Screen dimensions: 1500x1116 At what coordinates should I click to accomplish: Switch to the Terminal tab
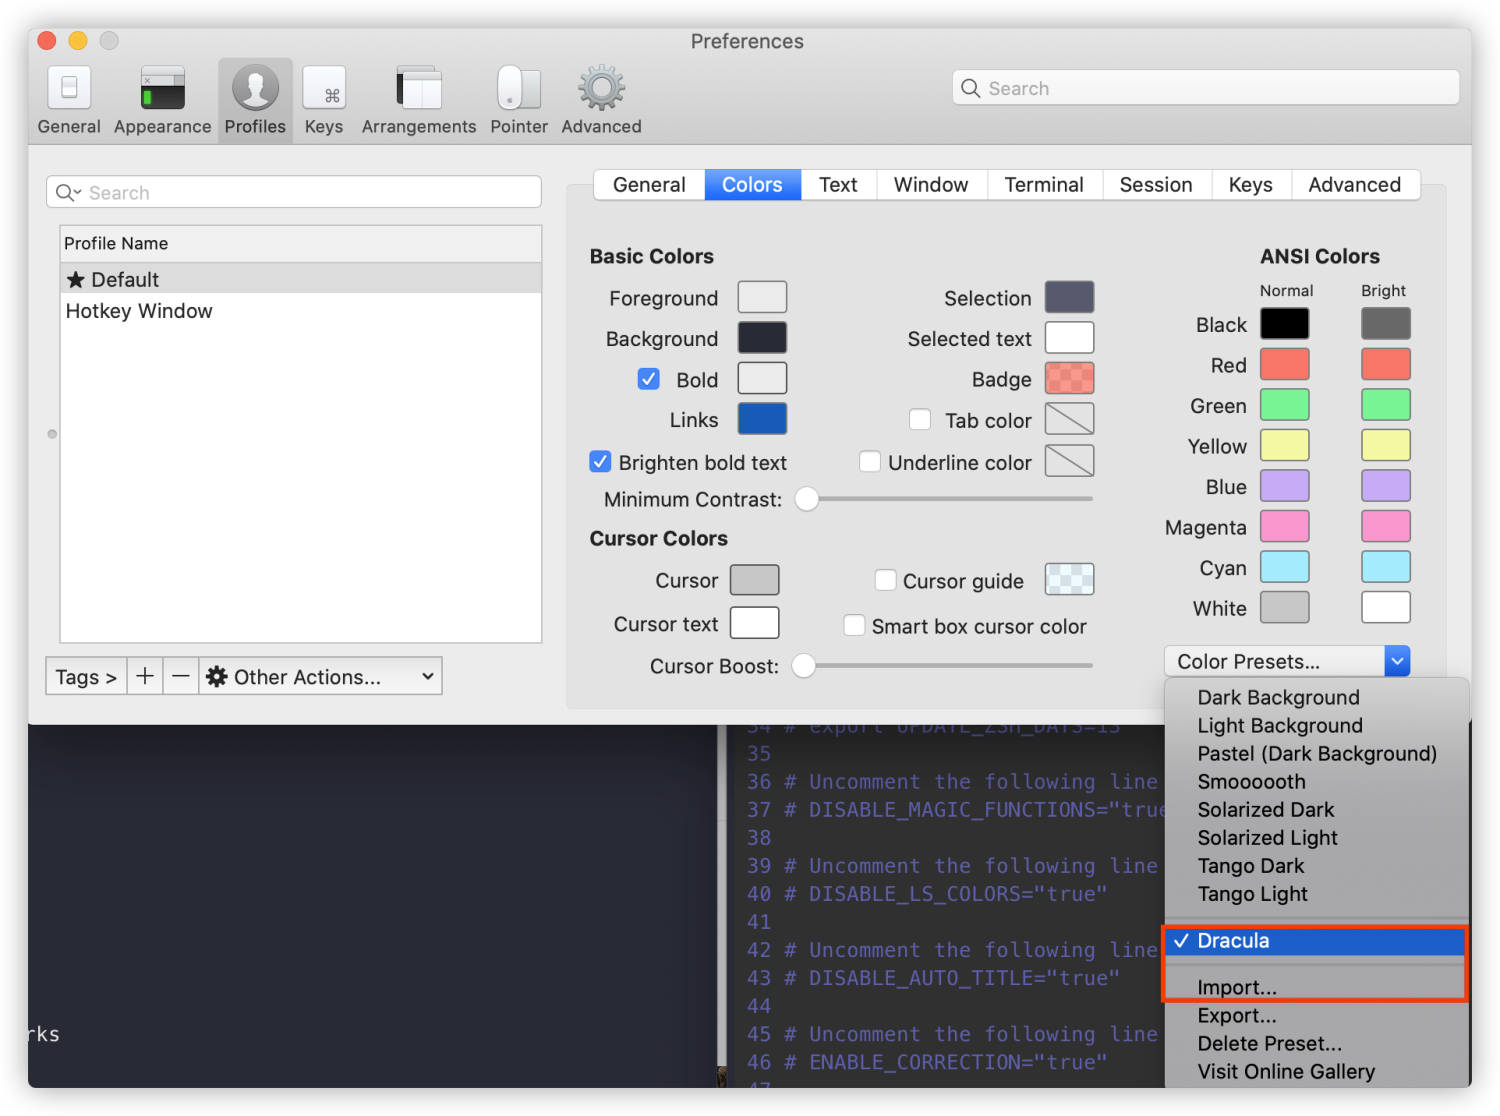[x=1044, y=184]
